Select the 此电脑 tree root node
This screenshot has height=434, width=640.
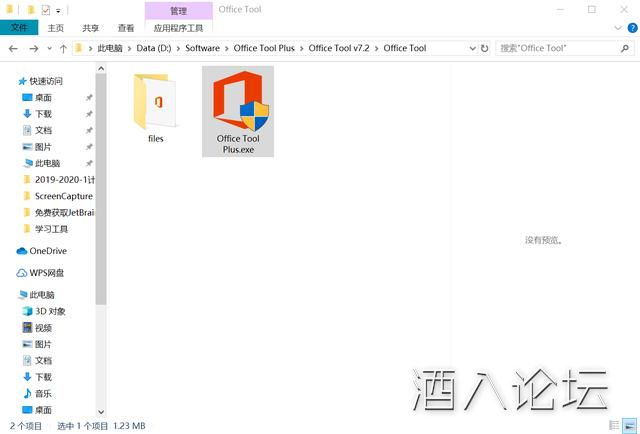pos(42,295)
